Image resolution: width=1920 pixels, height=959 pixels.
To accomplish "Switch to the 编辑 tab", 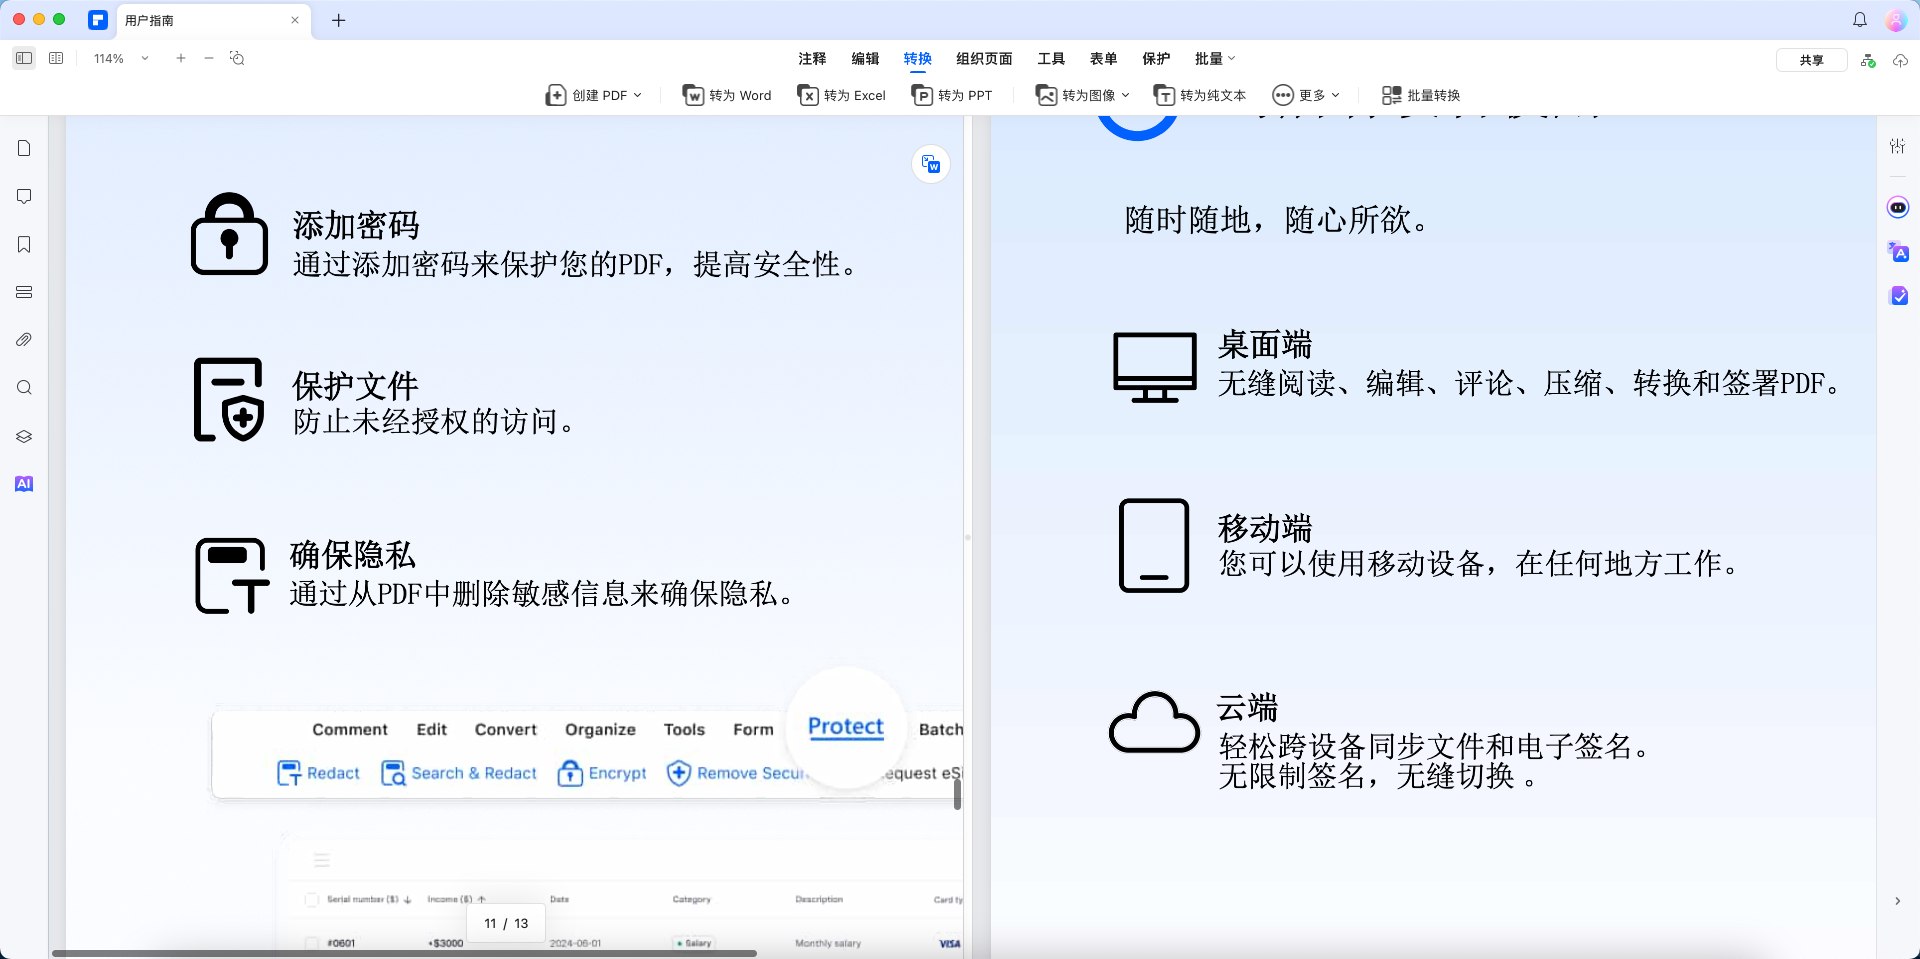I will (865, 59).
